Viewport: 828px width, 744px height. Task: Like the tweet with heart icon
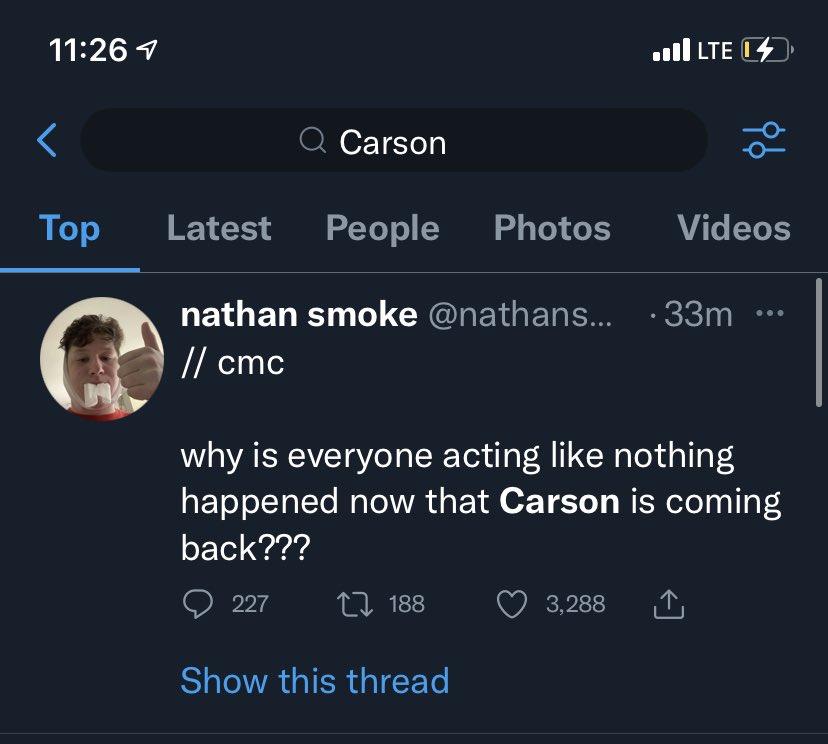(x=512, y=603)
